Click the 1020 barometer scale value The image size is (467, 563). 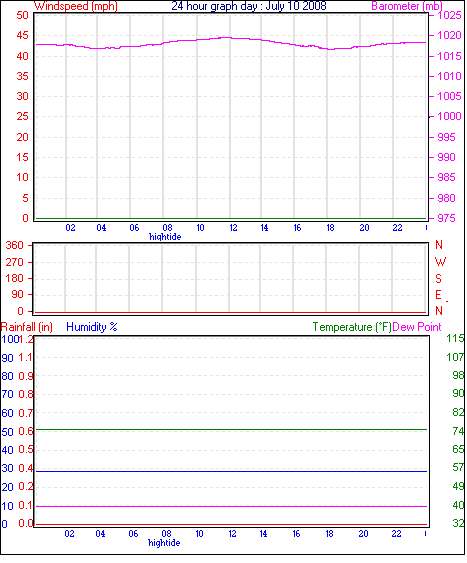click(x=449, y=36)
